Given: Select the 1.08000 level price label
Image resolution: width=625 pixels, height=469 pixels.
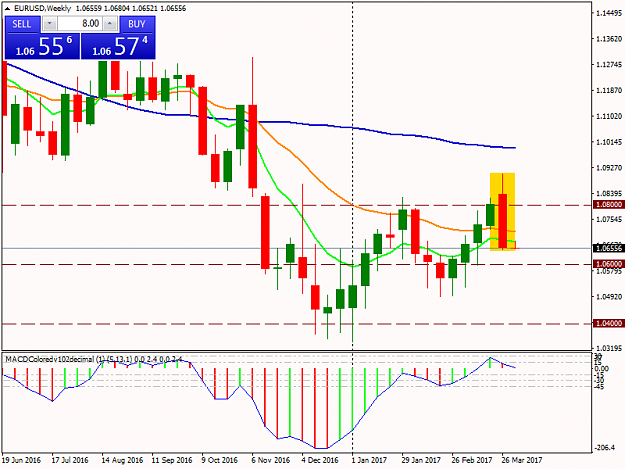Looking at the screenshot, I should 609,204.
